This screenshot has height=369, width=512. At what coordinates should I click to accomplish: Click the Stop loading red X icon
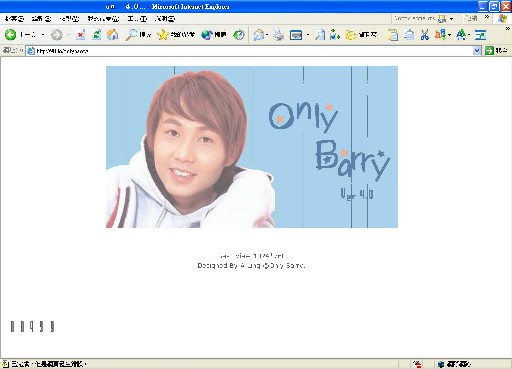pos(80,35)
